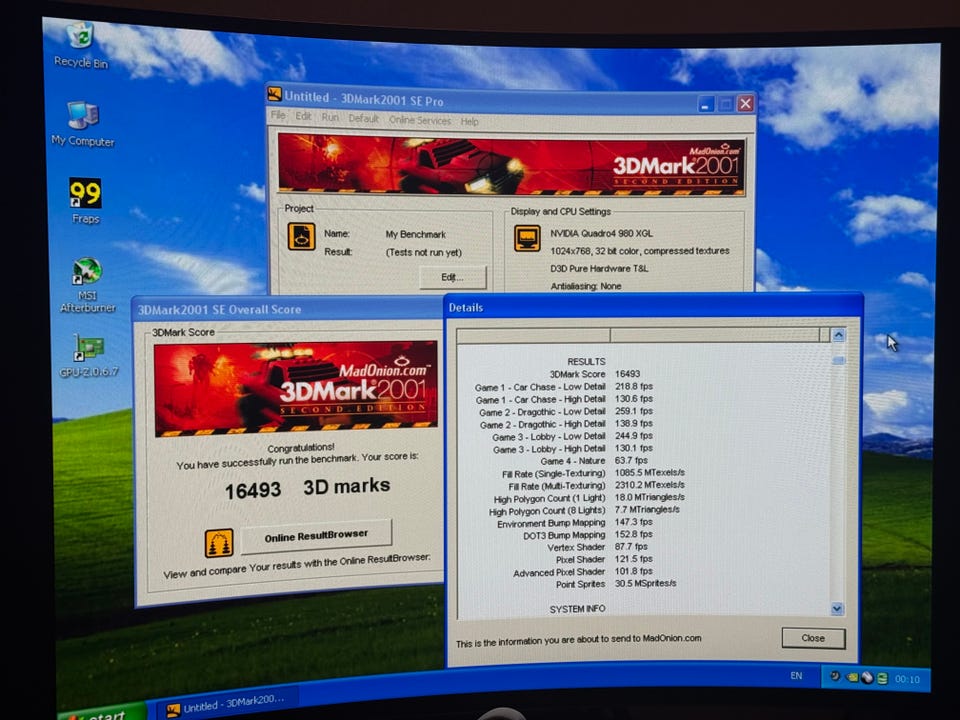Click the Game 1 - Car Chase - High Detail row
Image resolution: width=960 pixels, height=720 pixels.
pos(563,399)
